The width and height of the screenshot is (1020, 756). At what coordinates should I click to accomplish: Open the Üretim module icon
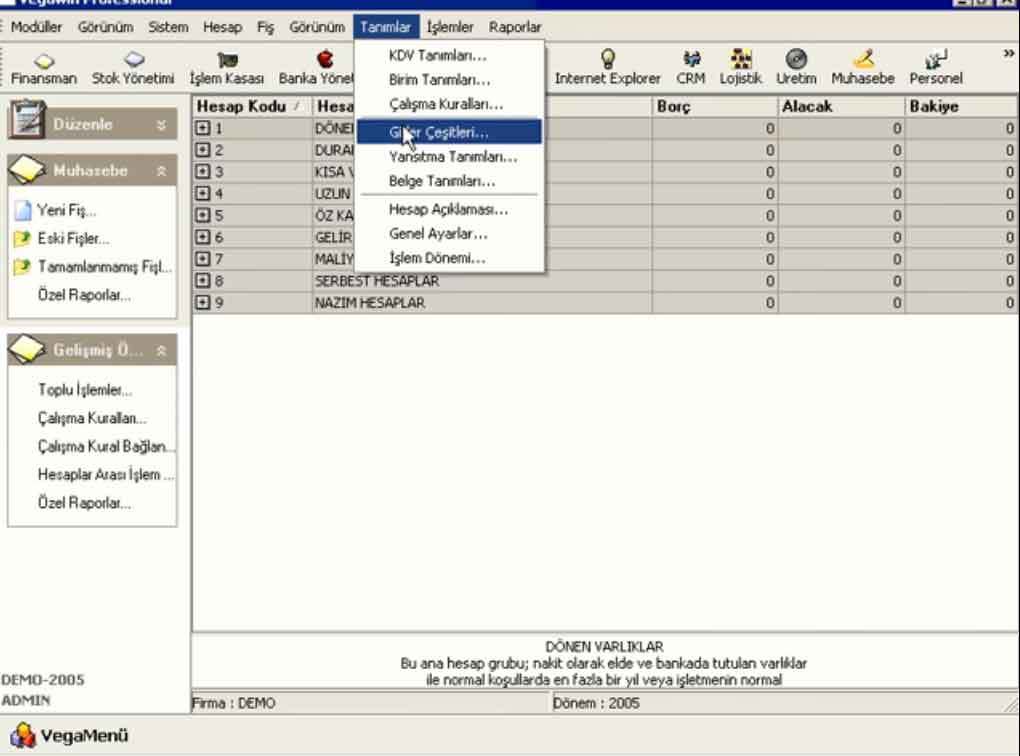(796, 68)
